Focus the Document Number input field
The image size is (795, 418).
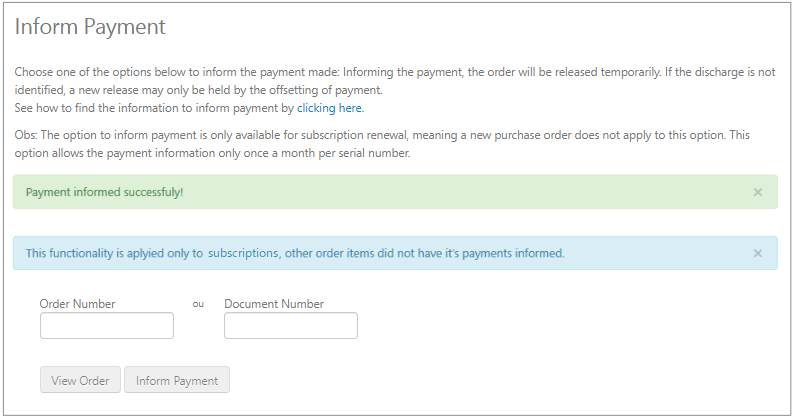point(291,325)
